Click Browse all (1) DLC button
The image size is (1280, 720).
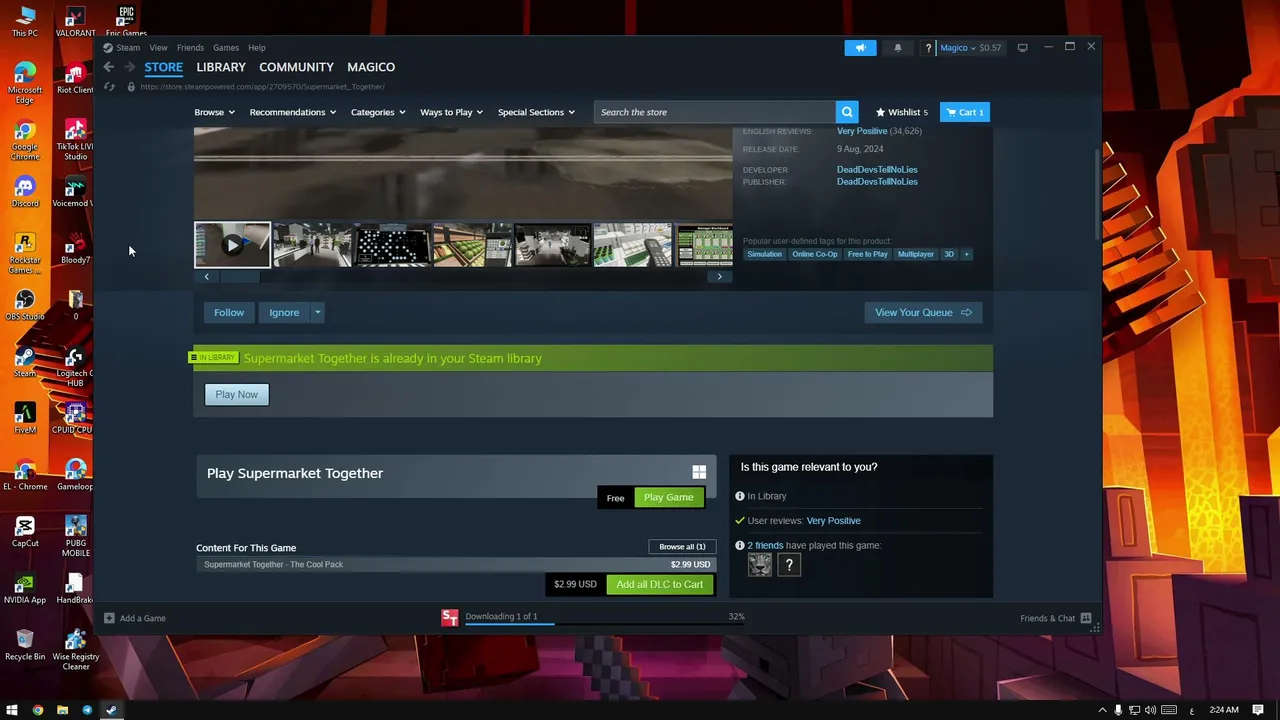[682, 547]
